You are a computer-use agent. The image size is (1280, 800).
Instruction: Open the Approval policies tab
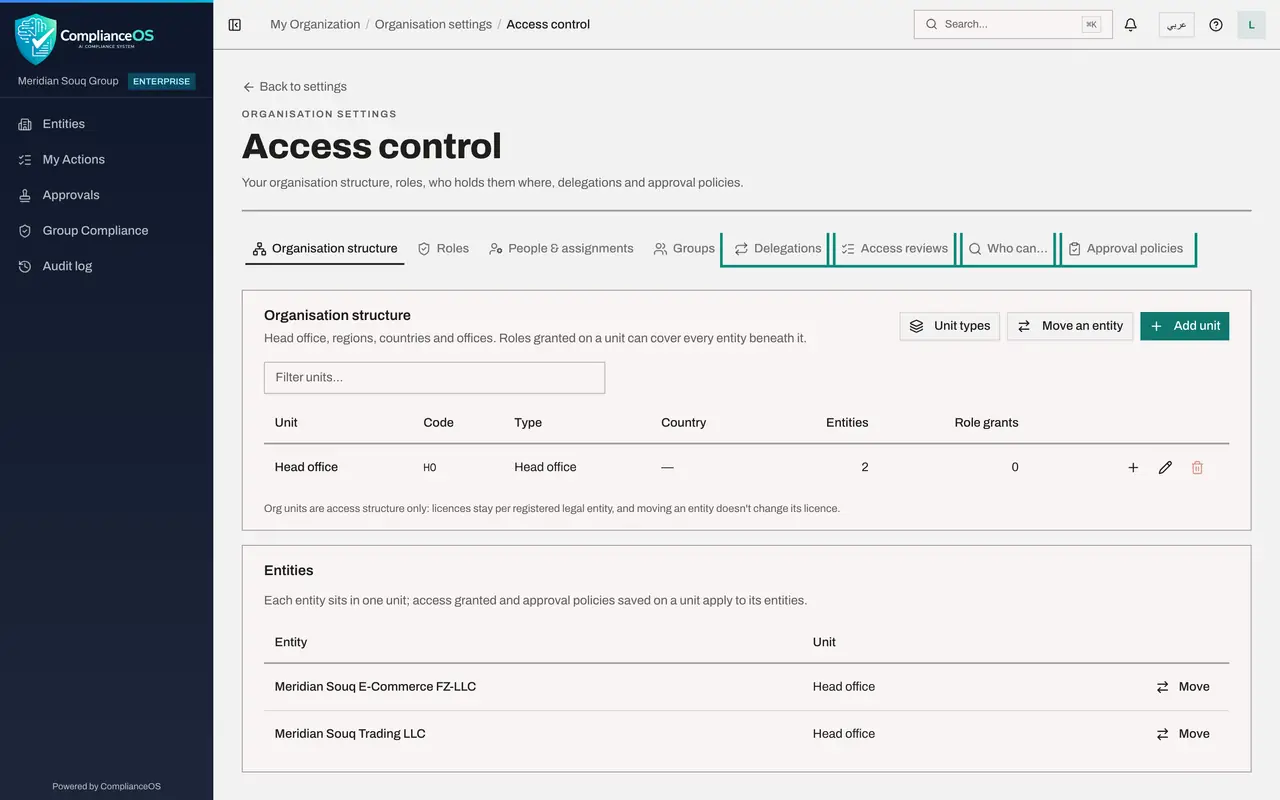[1125, 248]
